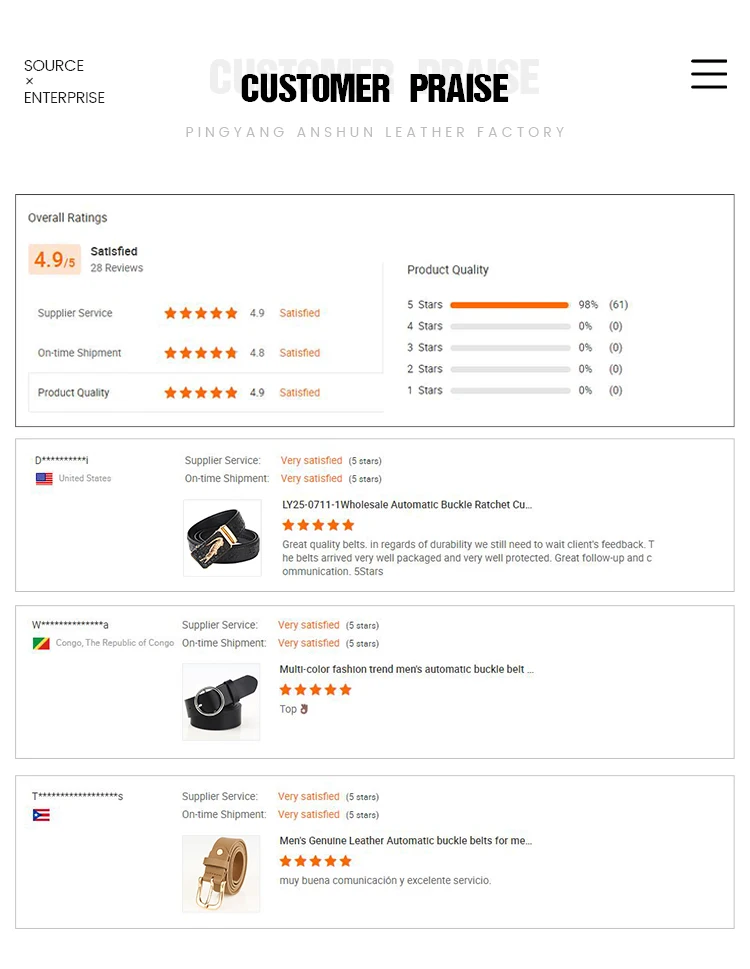750x969 pixels.
Task: Select the Supplier Service rating row
Action: coord(206,313)
